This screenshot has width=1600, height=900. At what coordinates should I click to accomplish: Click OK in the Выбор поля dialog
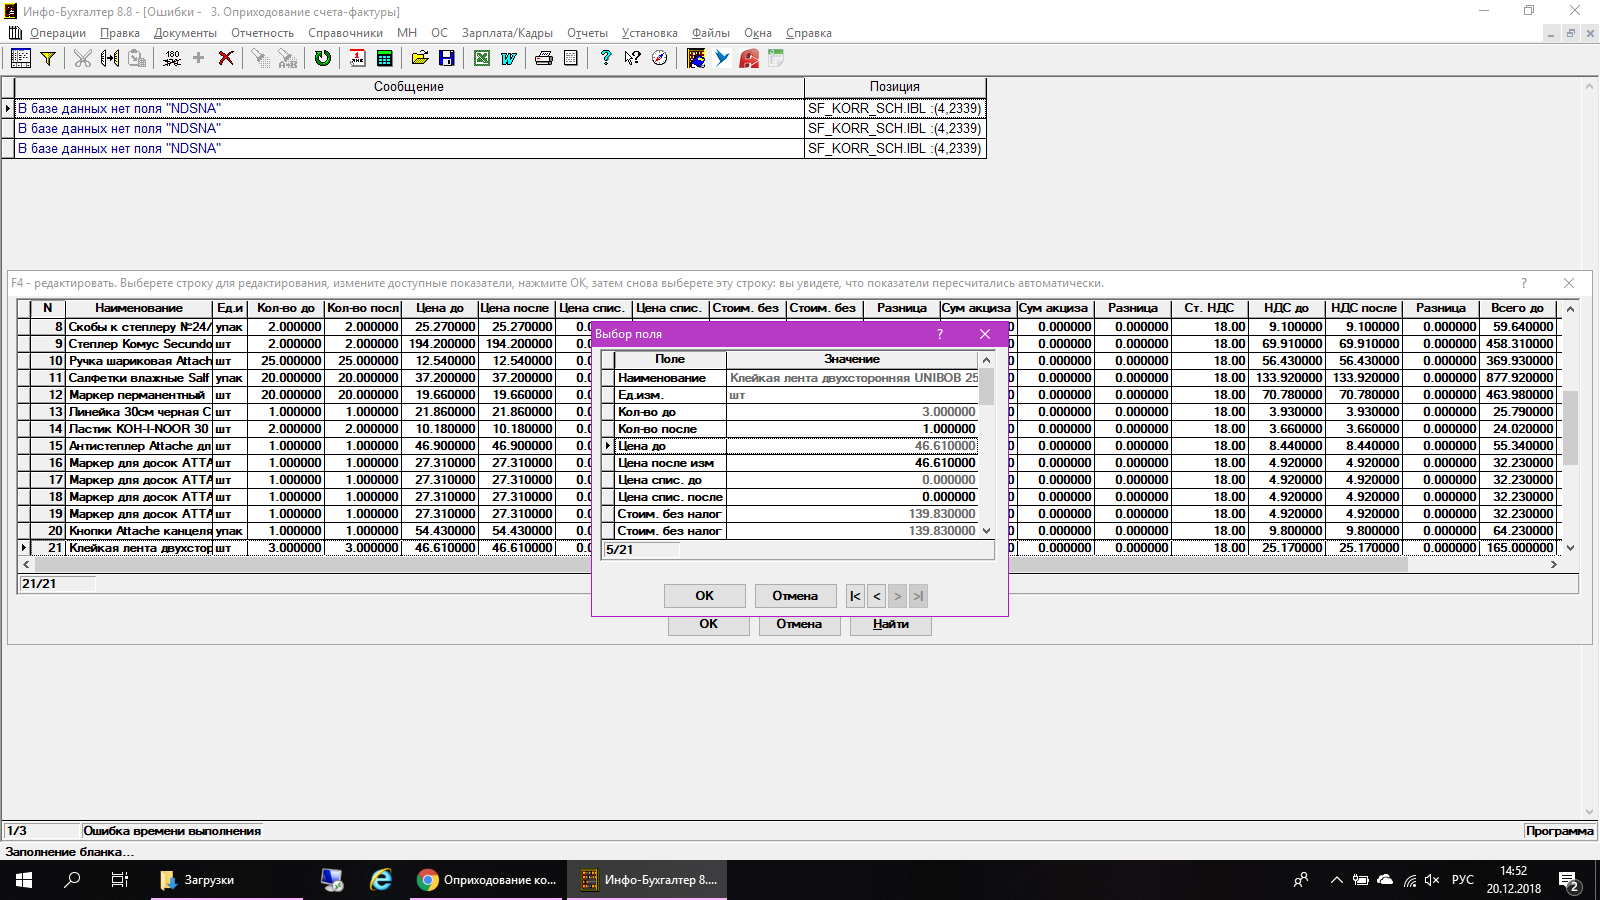704,596
